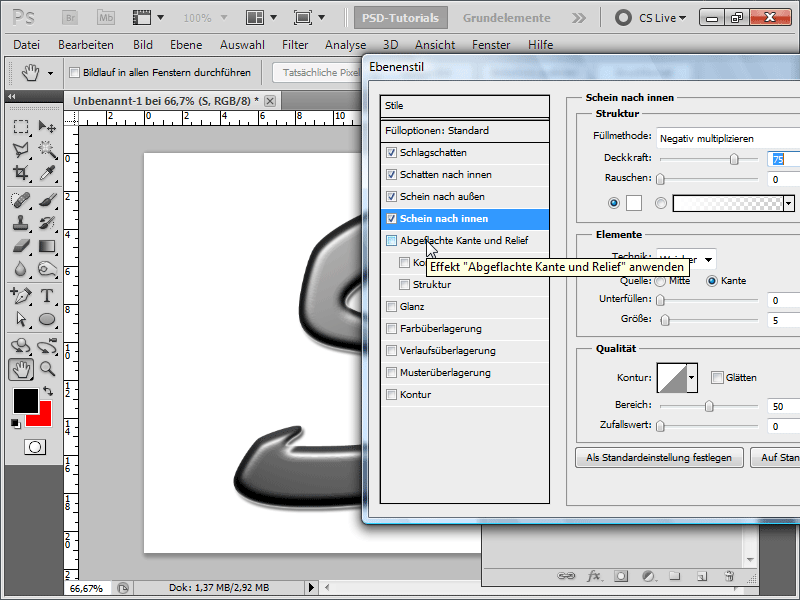Select the Blur tool
The image size is (800, 600).
coord(21,269)
